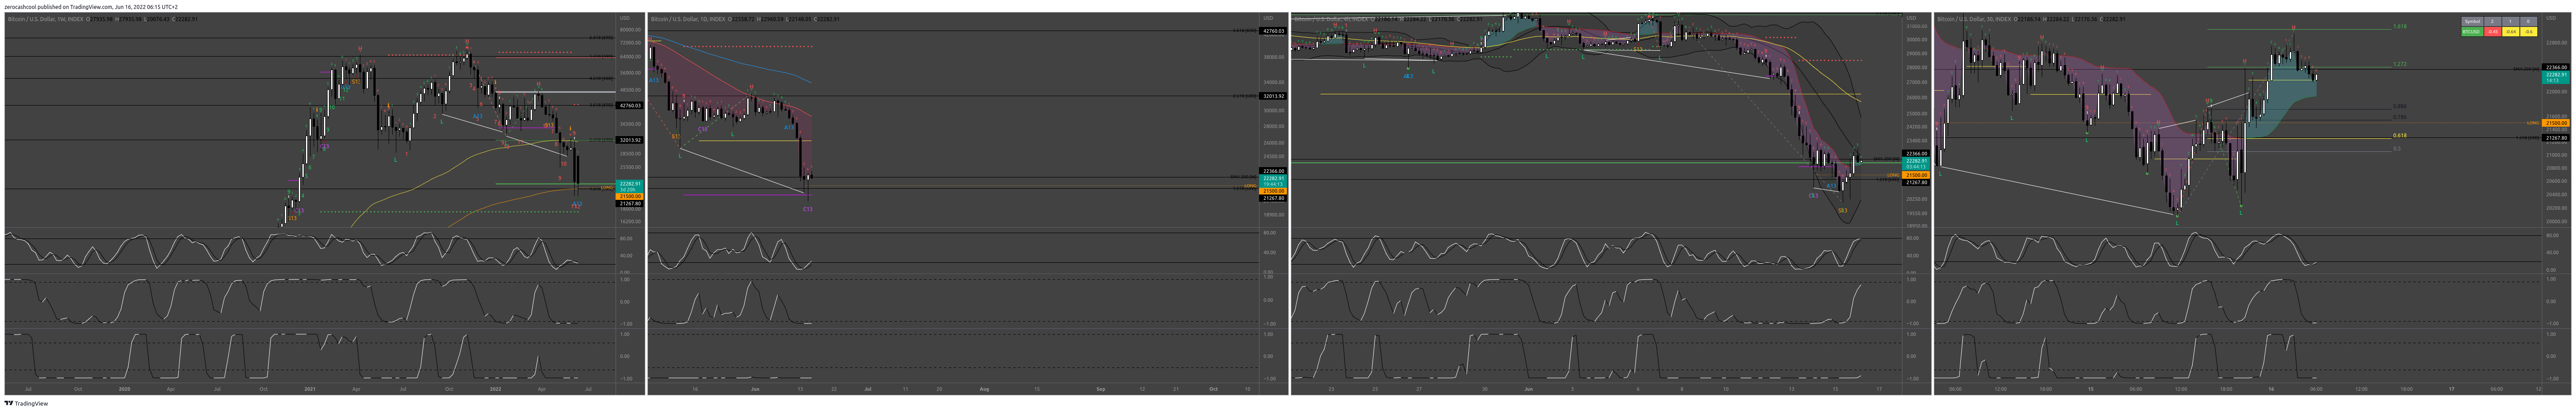
Task: Click the 2020 year label on the weekly time axis
Action: point(124,388)
